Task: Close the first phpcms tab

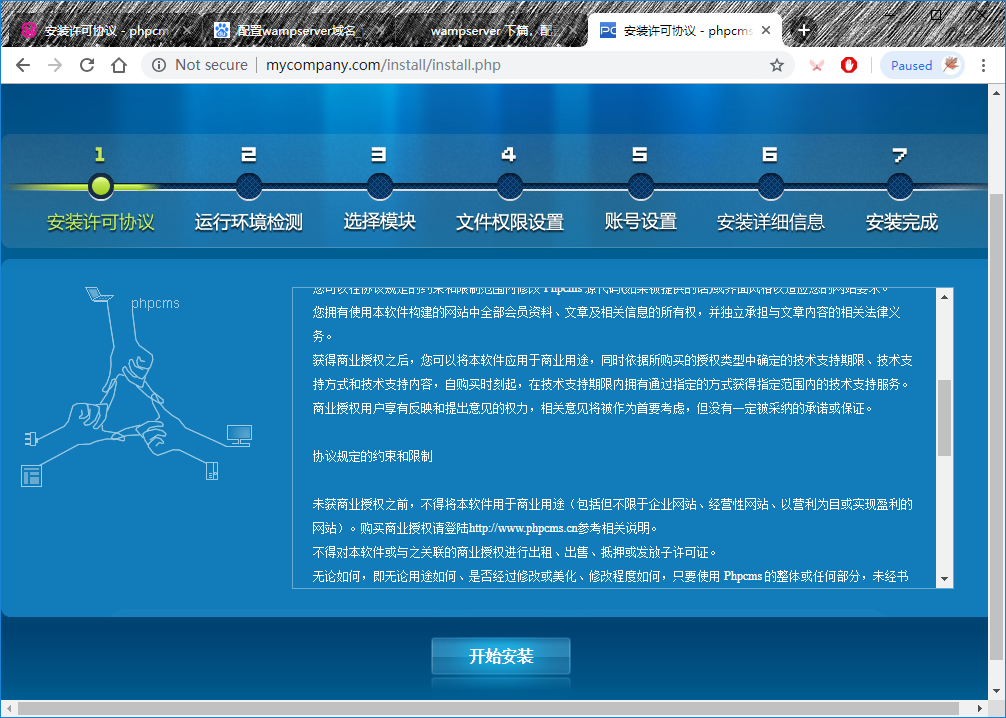Action: 187,30
